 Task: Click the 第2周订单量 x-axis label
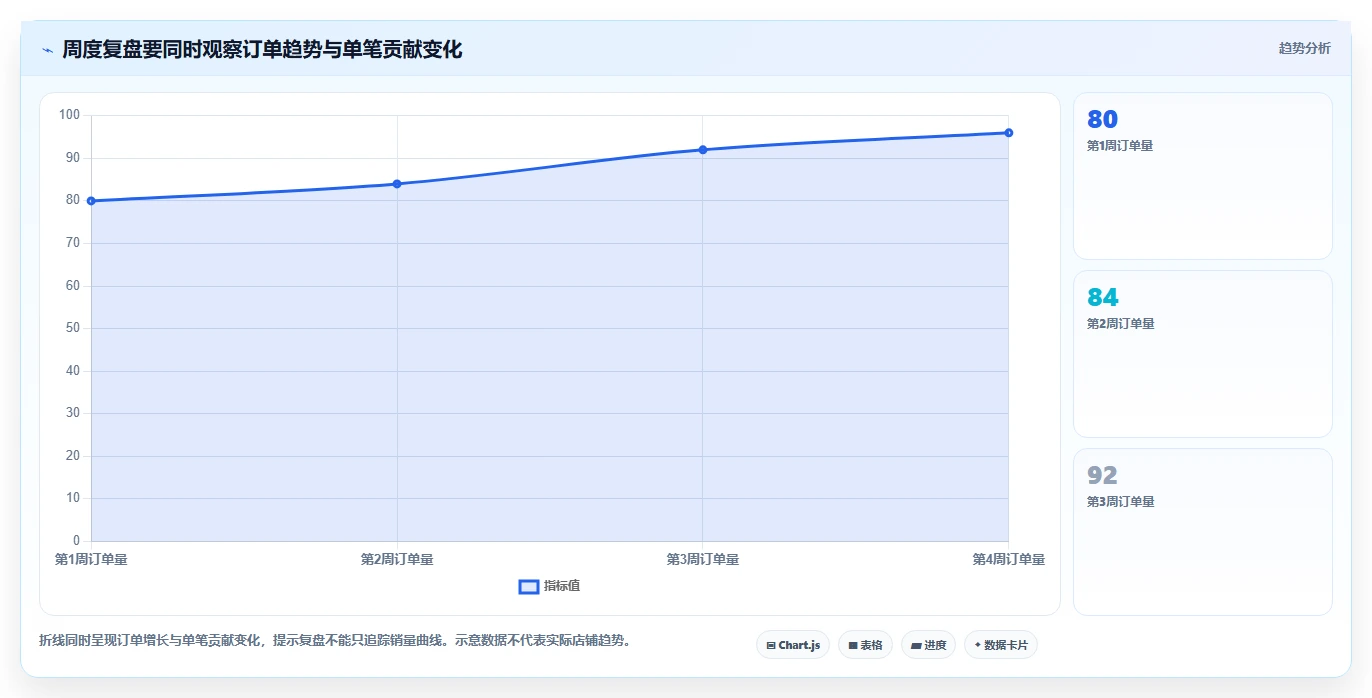tap(397, 560)
